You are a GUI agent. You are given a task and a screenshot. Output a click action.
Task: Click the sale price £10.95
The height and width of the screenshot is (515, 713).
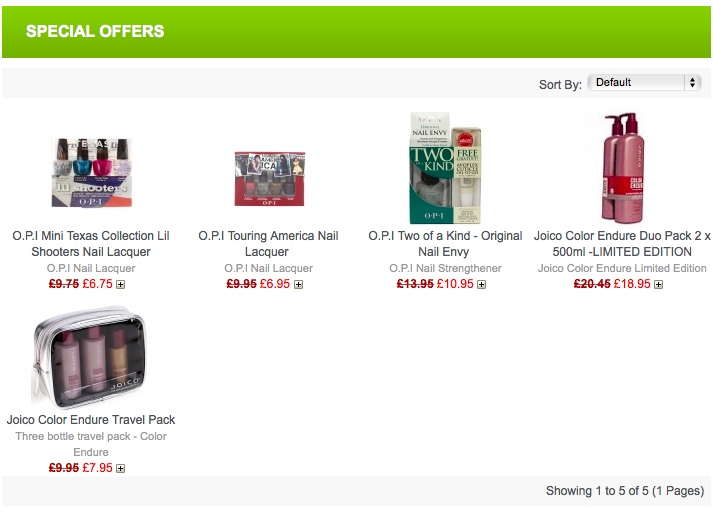coord(455,284)
